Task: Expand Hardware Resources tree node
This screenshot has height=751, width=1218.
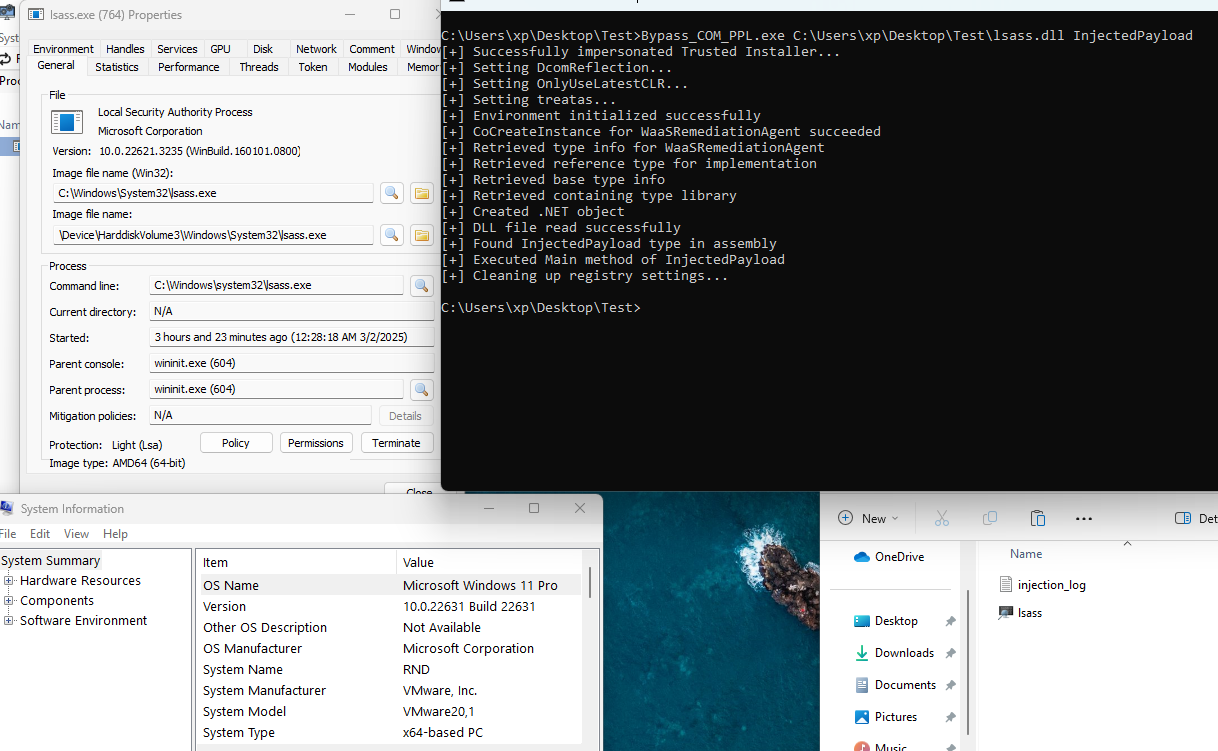Action: [9, 581]
